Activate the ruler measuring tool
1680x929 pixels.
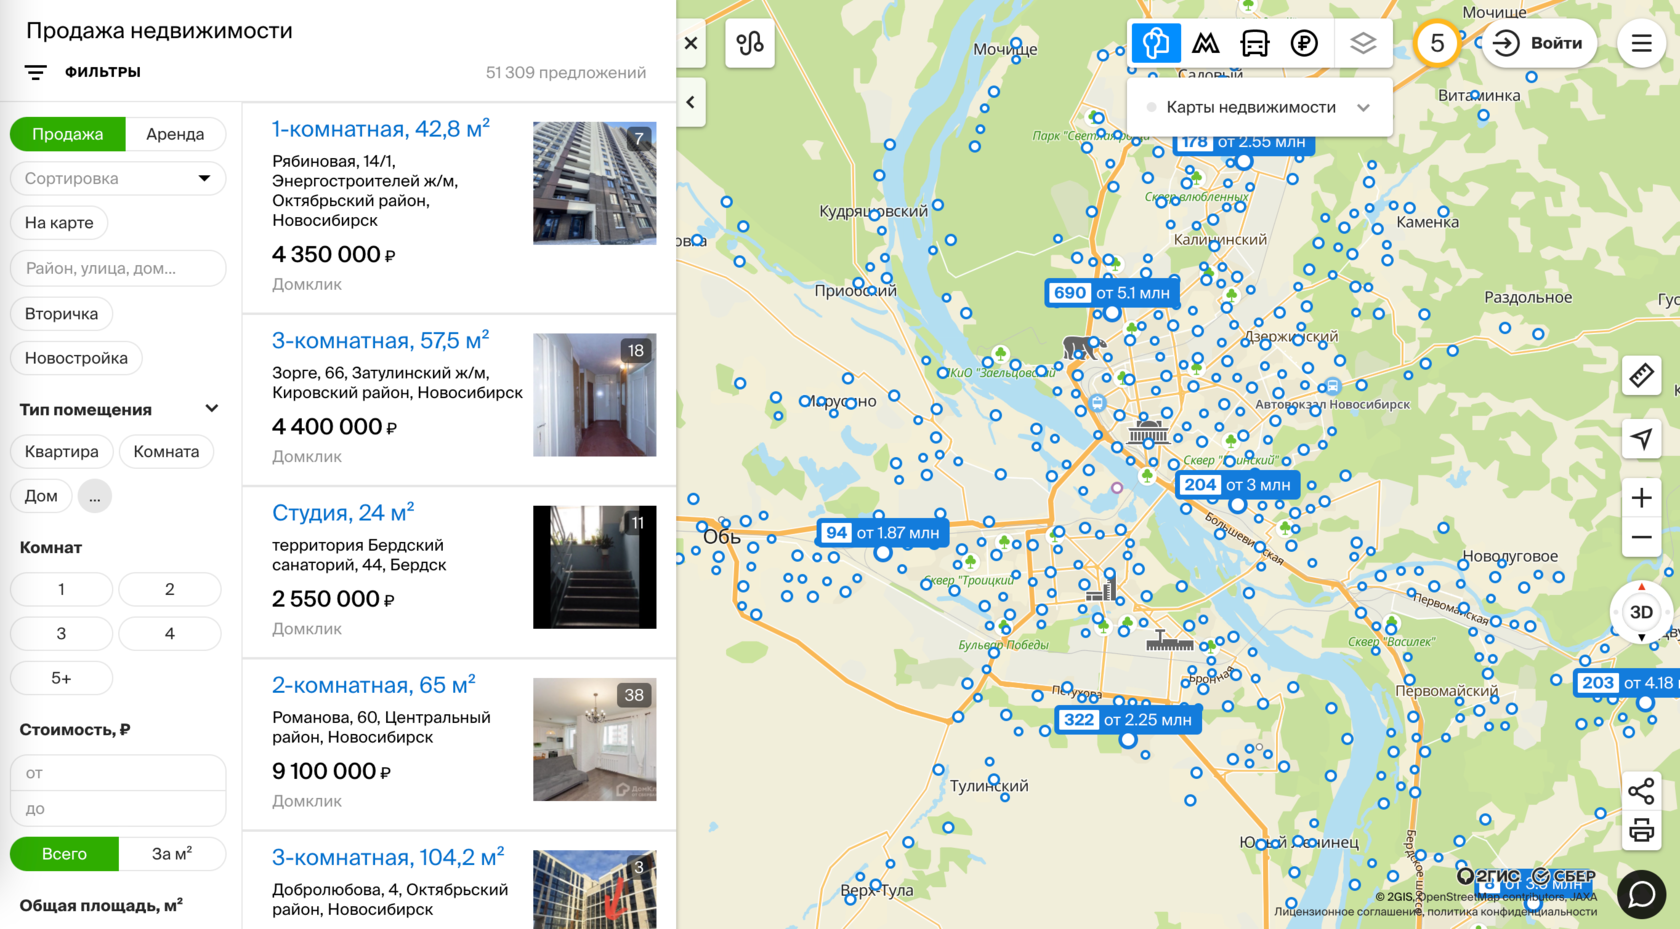click(x=1641, y=376)
